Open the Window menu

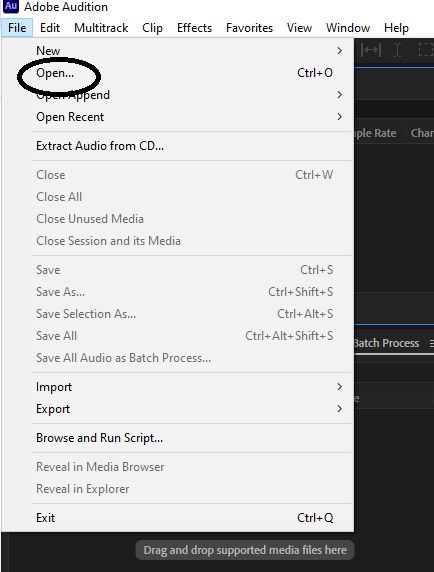coord(348,28)
